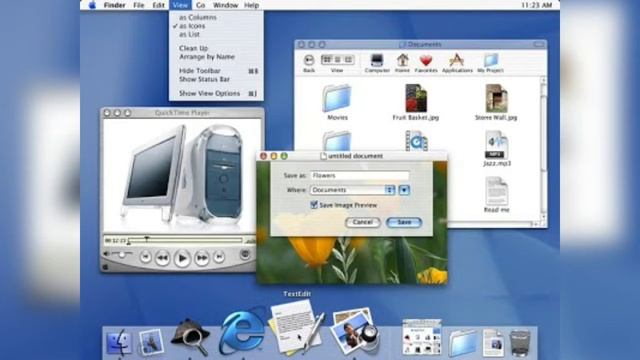640x360 pixels.
Task: Switch Documents window to list view
Action: point(338,60)
